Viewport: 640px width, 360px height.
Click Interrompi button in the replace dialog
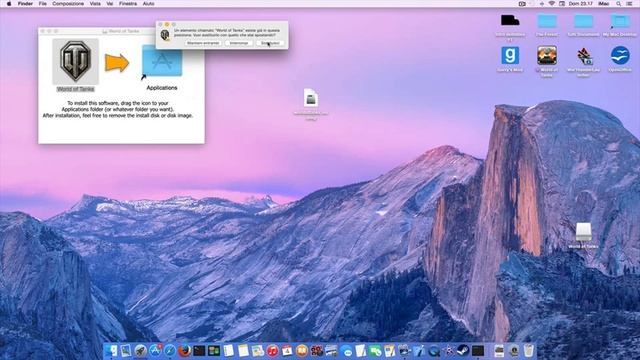point(239,43)
